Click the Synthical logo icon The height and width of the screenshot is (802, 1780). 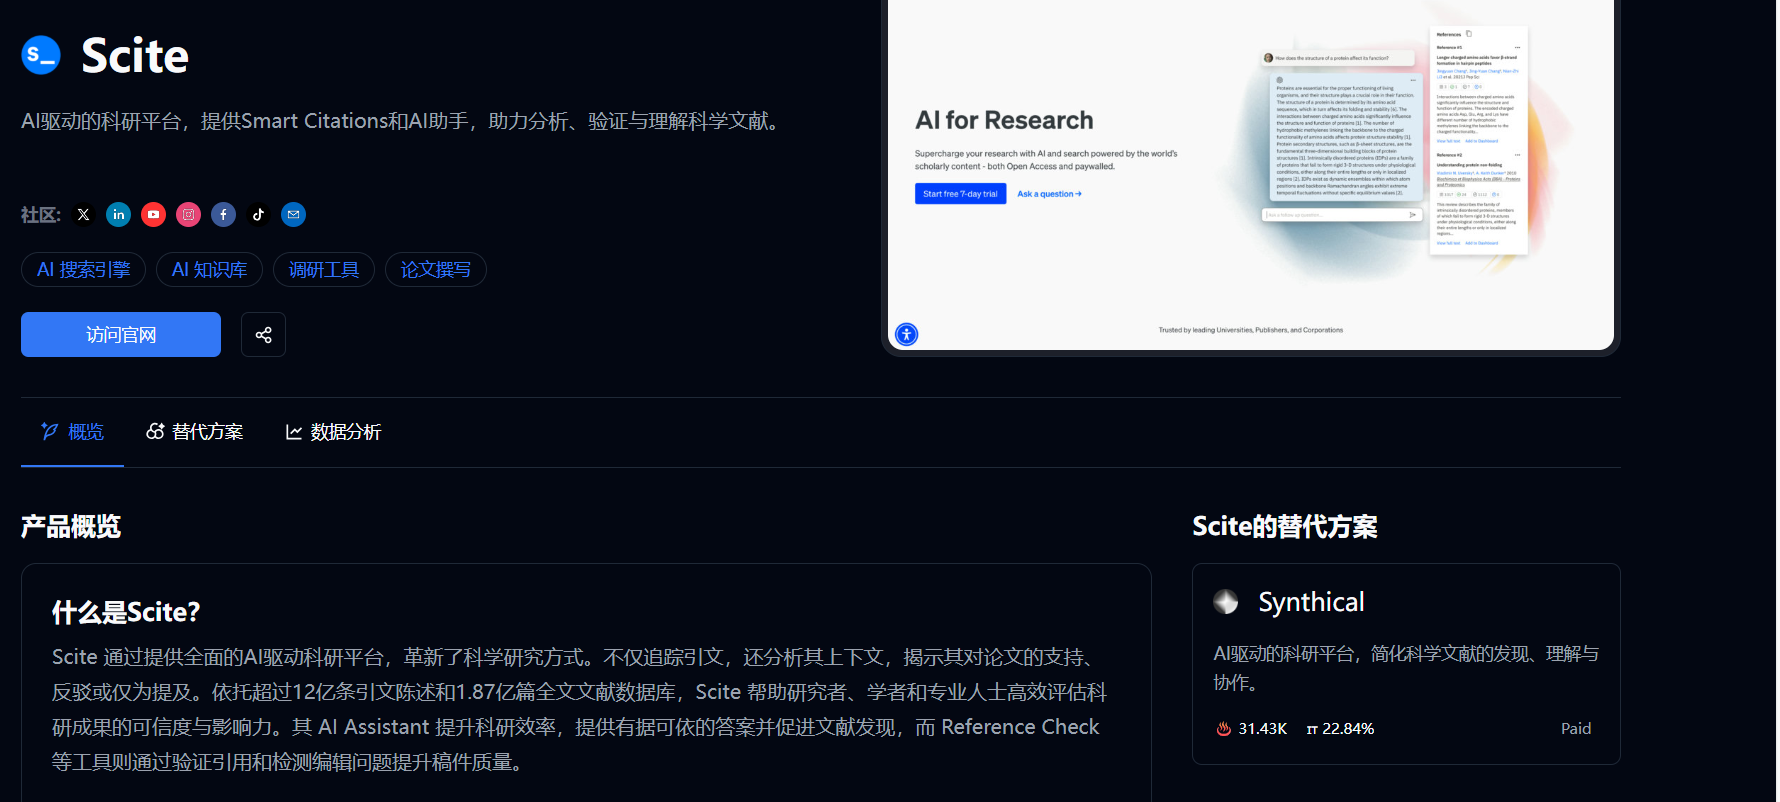click(x=1226, y=602)
